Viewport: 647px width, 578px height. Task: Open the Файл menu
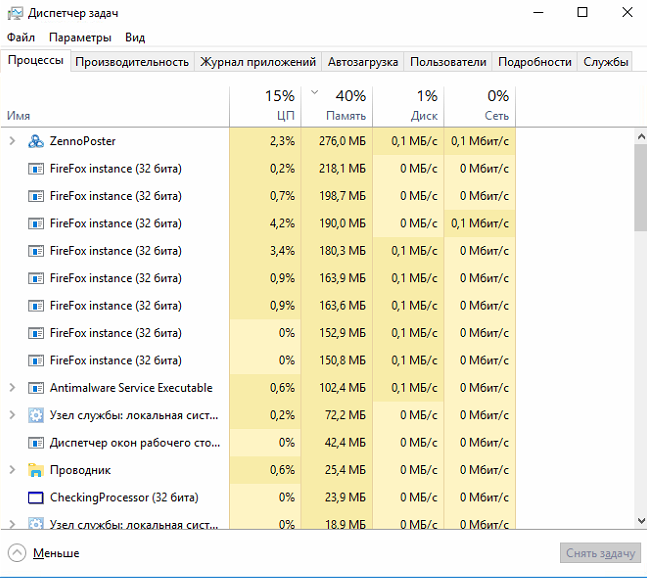coord(21,38)
